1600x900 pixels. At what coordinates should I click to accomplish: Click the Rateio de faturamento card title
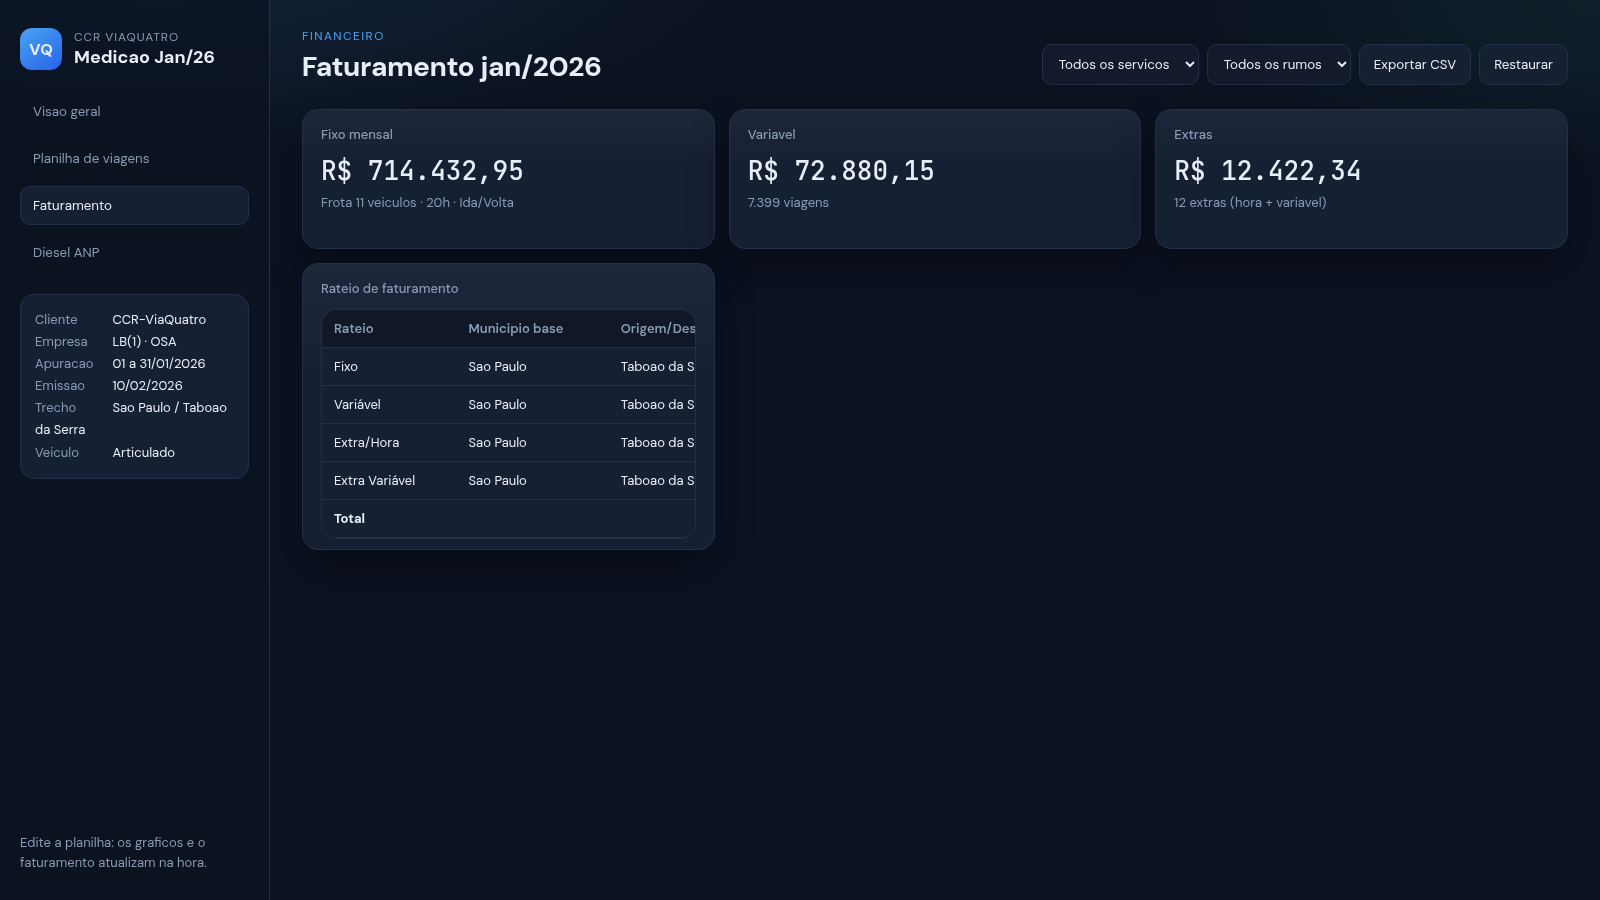[x=389, y=289]
